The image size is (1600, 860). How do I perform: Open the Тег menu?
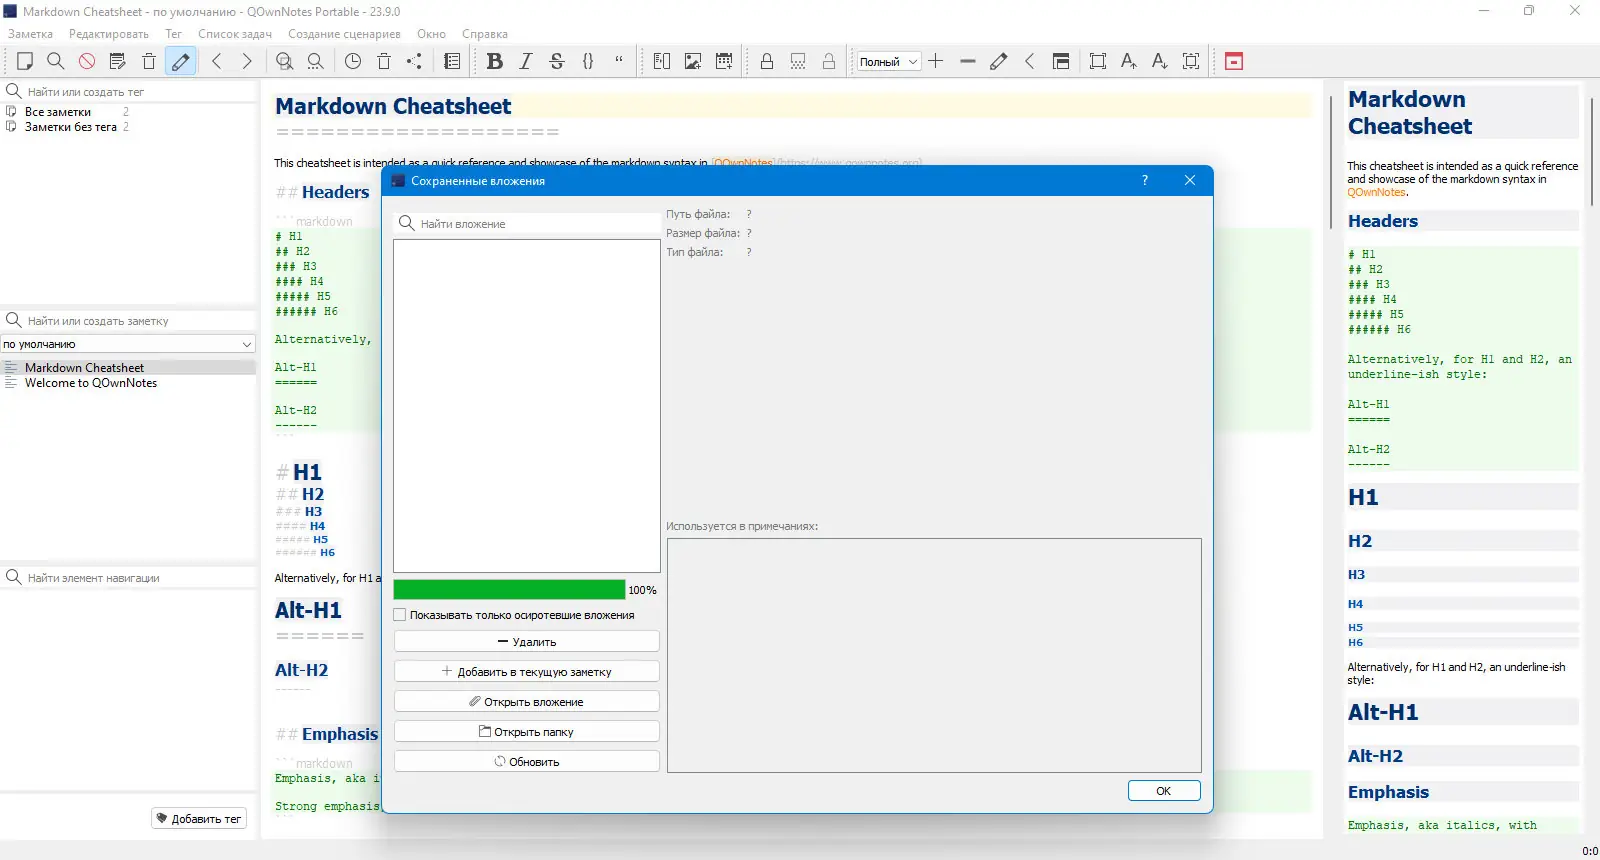173,34
